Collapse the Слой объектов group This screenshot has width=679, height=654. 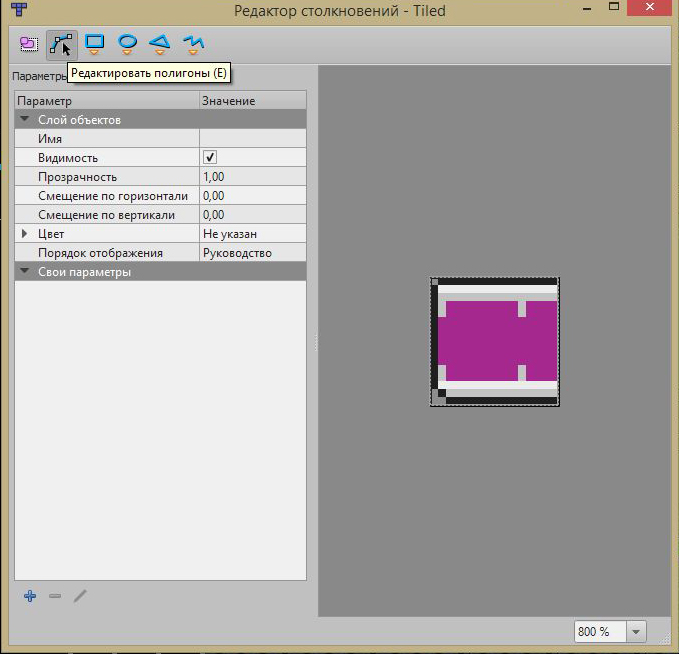[x=25, y=119]
